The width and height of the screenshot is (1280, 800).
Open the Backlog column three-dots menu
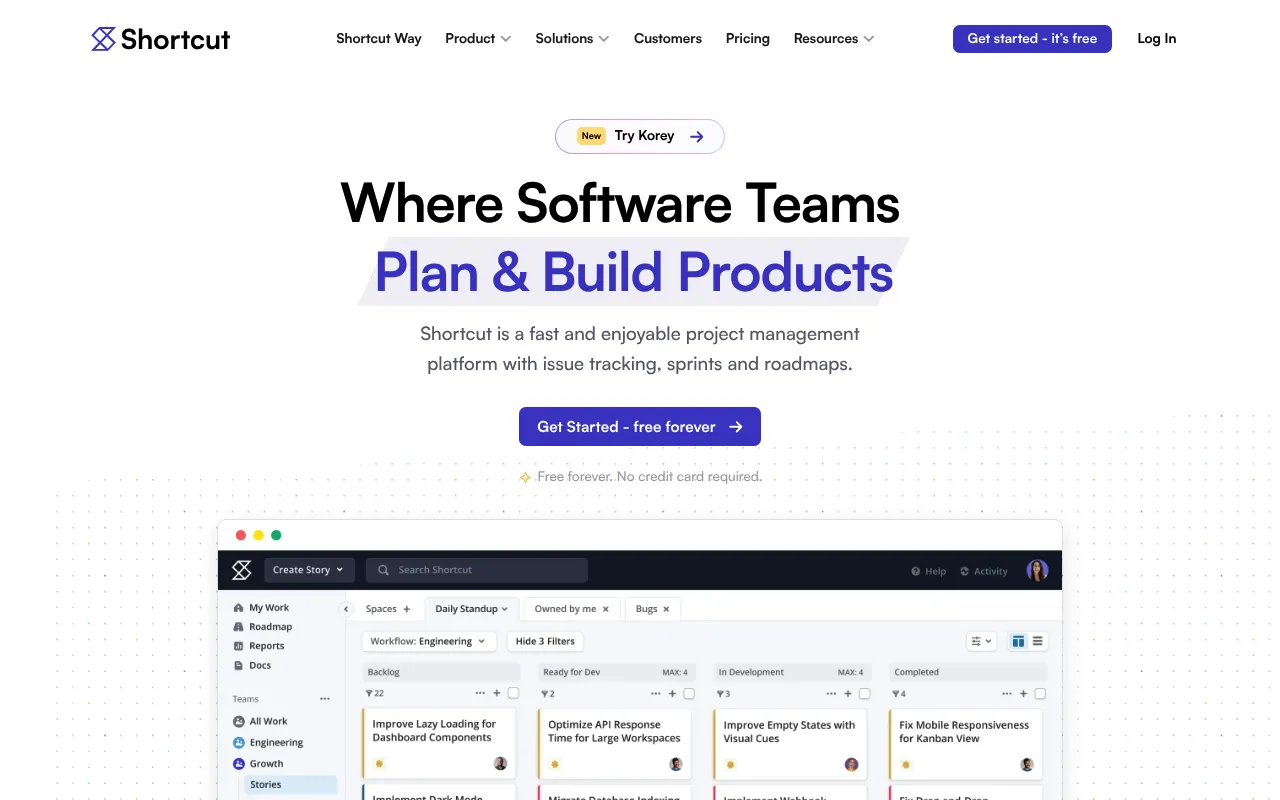[481, 693]
